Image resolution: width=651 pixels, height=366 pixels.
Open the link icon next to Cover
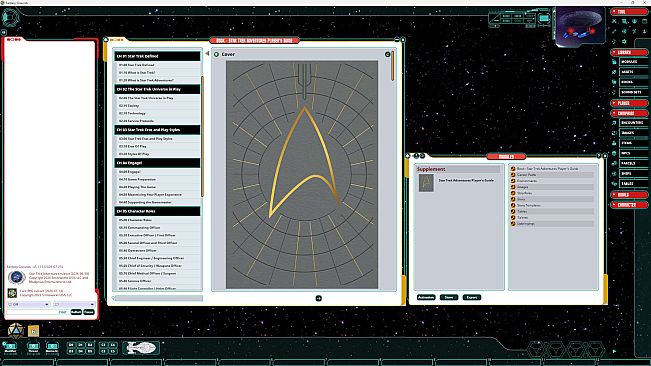[x=216, y=54]
